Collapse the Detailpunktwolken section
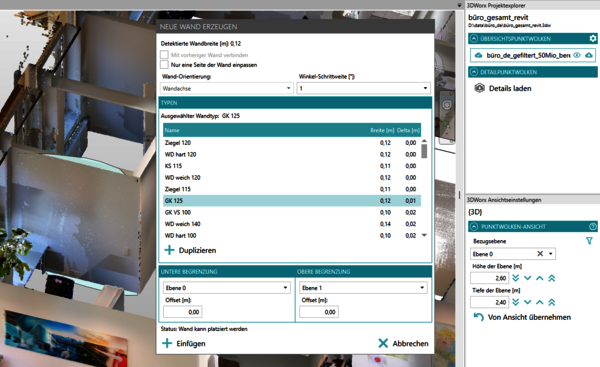 click(x=474, y=72)
